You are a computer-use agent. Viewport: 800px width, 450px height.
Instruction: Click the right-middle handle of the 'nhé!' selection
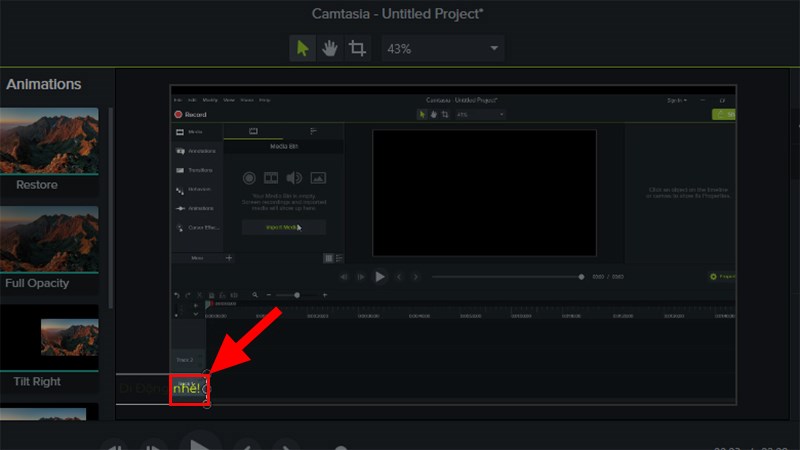206,389
